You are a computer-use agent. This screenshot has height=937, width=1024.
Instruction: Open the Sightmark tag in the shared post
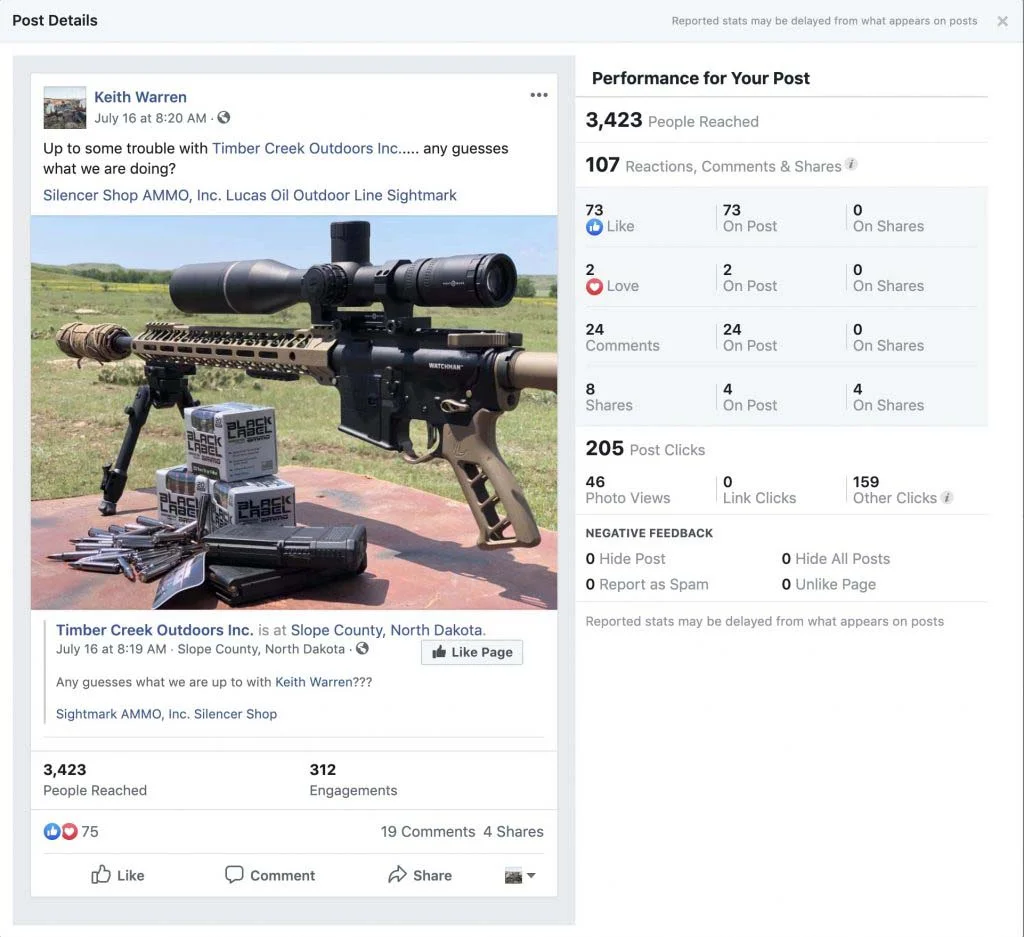(86, 714)
